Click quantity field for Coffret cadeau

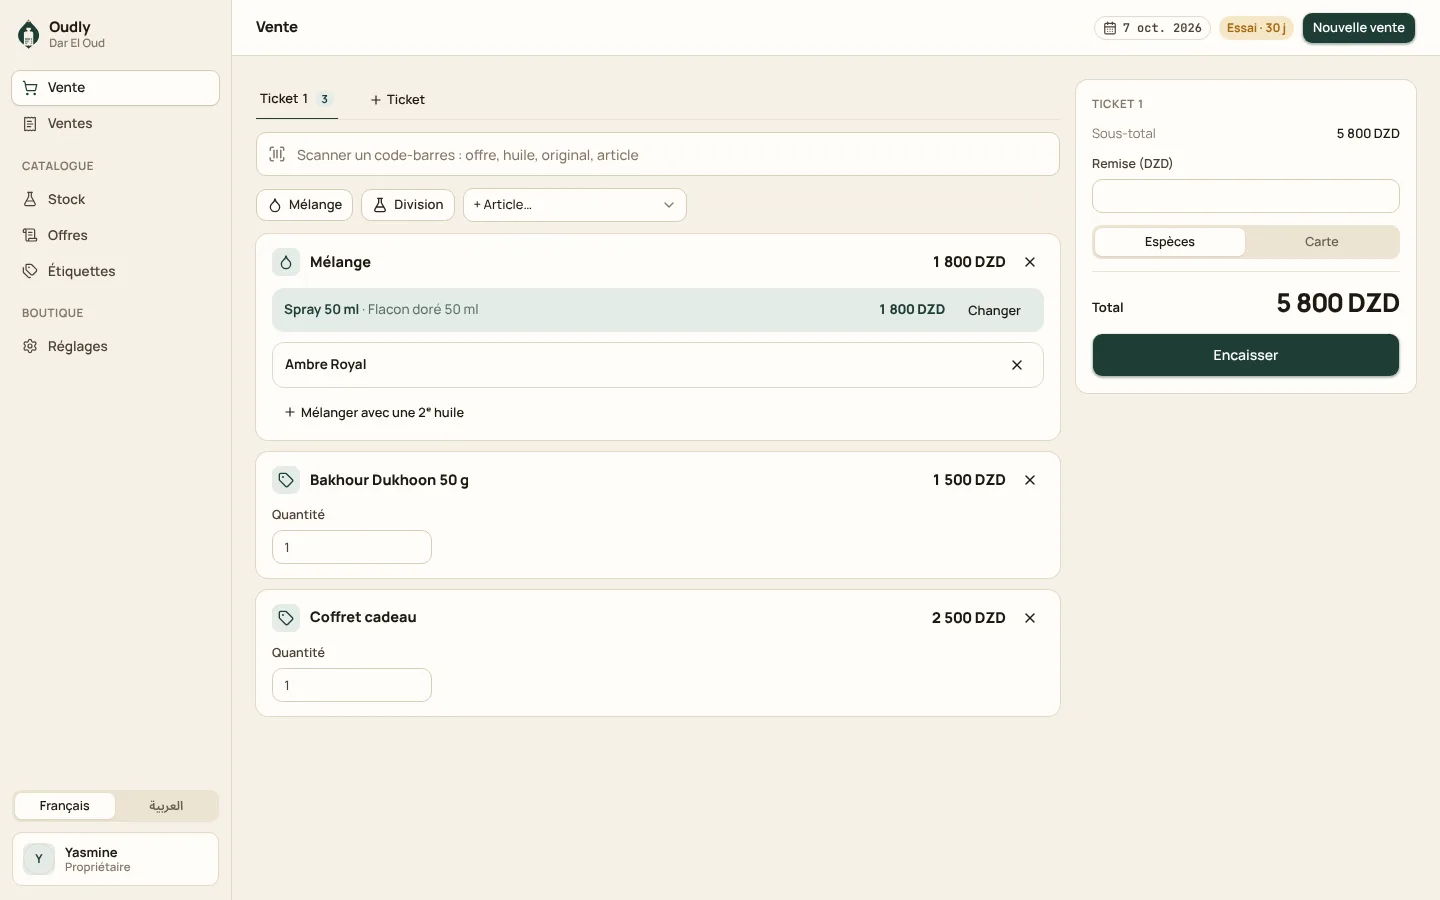(352, 685)
